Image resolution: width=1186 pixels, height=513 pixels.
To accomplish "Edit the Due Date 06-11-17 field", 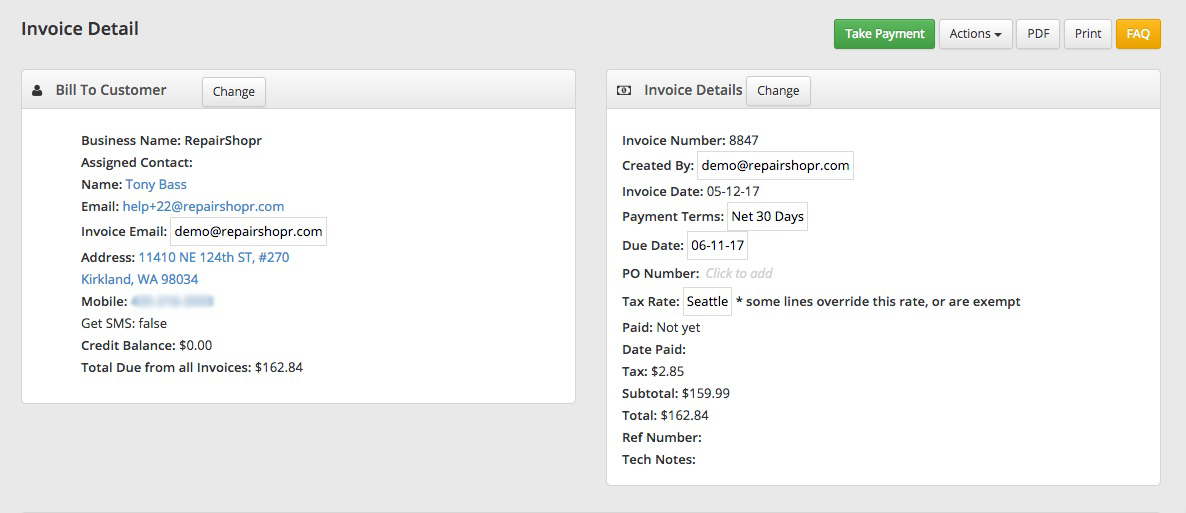I will [718, 246].
